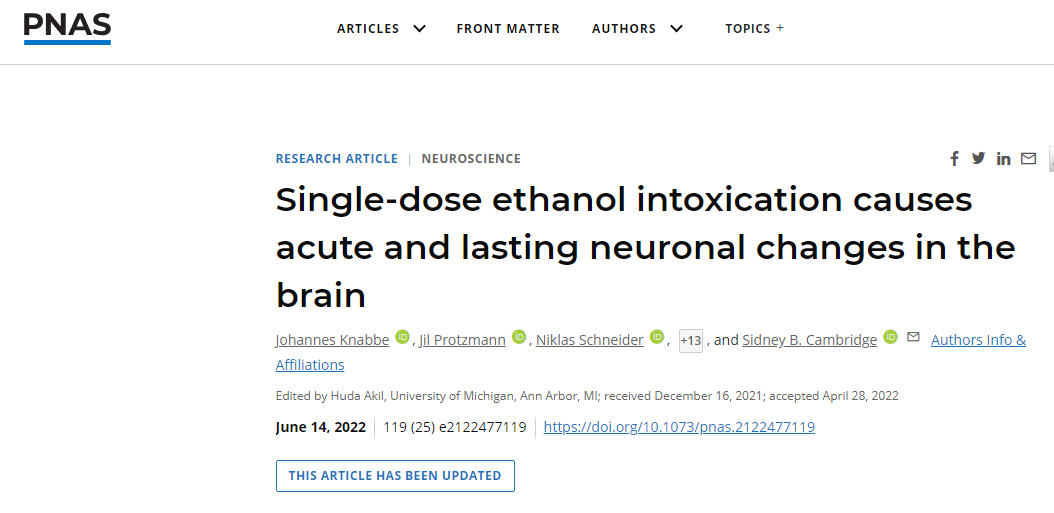Open Sidney B. Cambridge's ORCID icon
Image resolution: width=1054 pixels, height=513 pixels.
click(x=890, y=337)
